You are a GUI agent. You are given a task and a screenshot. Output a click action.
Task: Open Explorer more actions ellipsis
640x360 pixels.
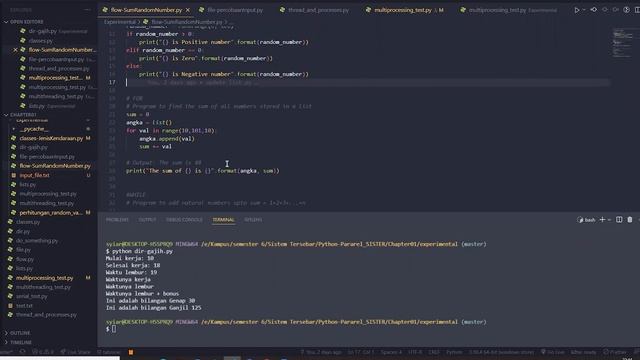coord(87,10)
